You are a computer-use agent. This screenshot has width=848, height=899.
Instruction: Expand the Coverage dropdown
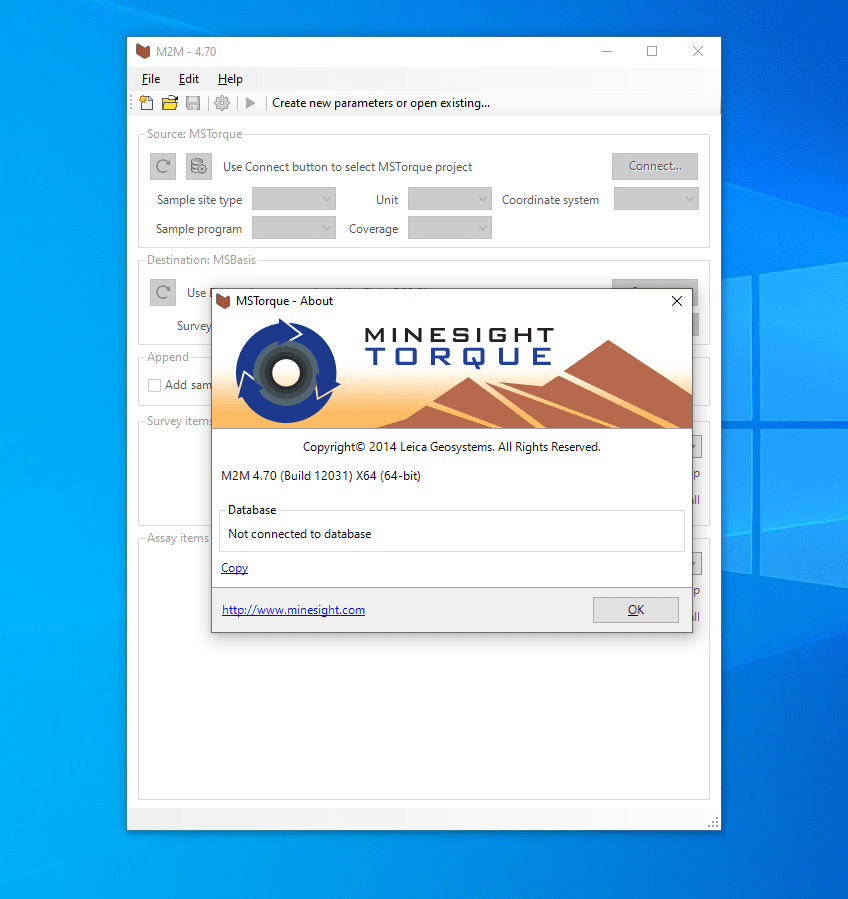(450, 229)
